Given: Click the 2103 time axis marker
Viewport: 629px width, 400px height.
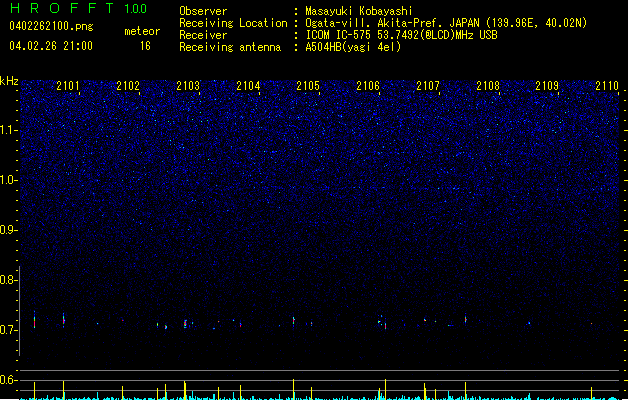Looking at the screenshot, I should pyautogui.click(x=188, y=86).
